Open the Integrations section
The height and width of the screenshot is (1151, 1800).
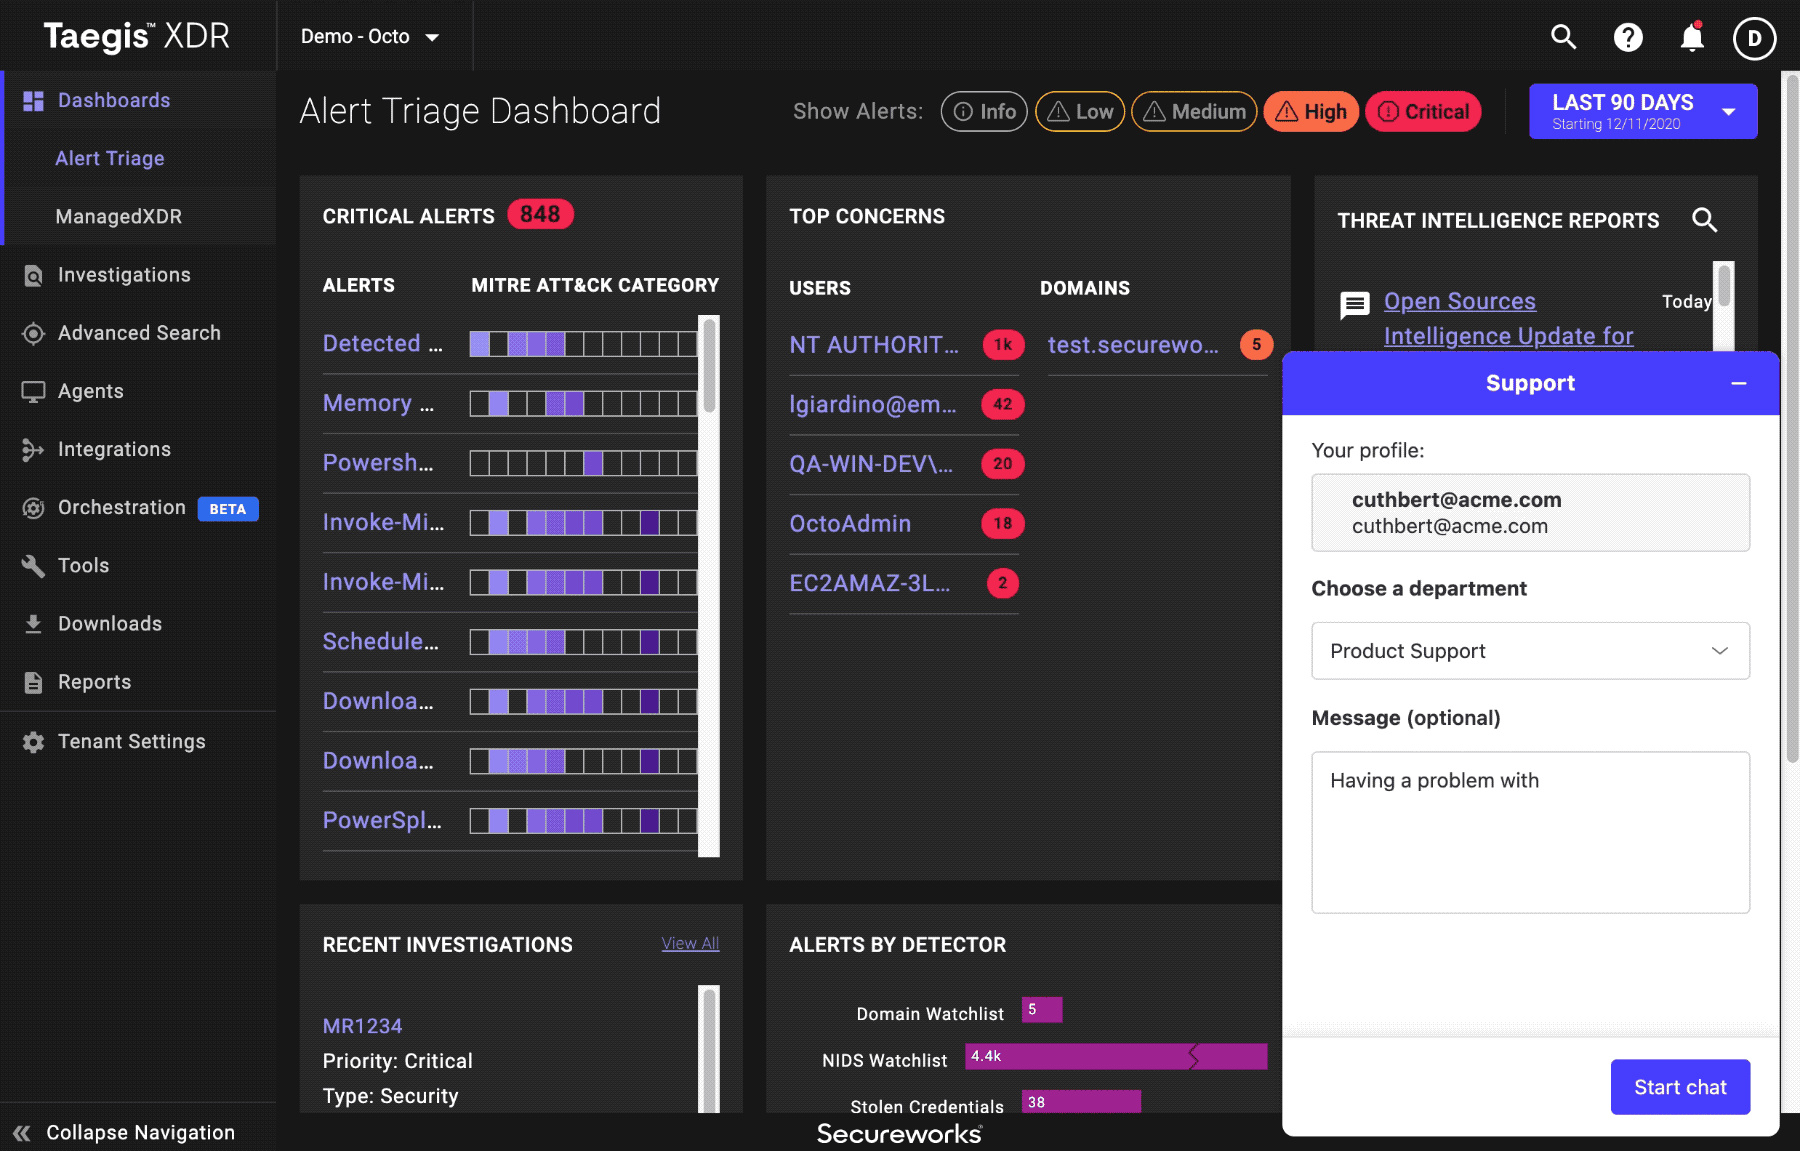[x=114, y=449]
